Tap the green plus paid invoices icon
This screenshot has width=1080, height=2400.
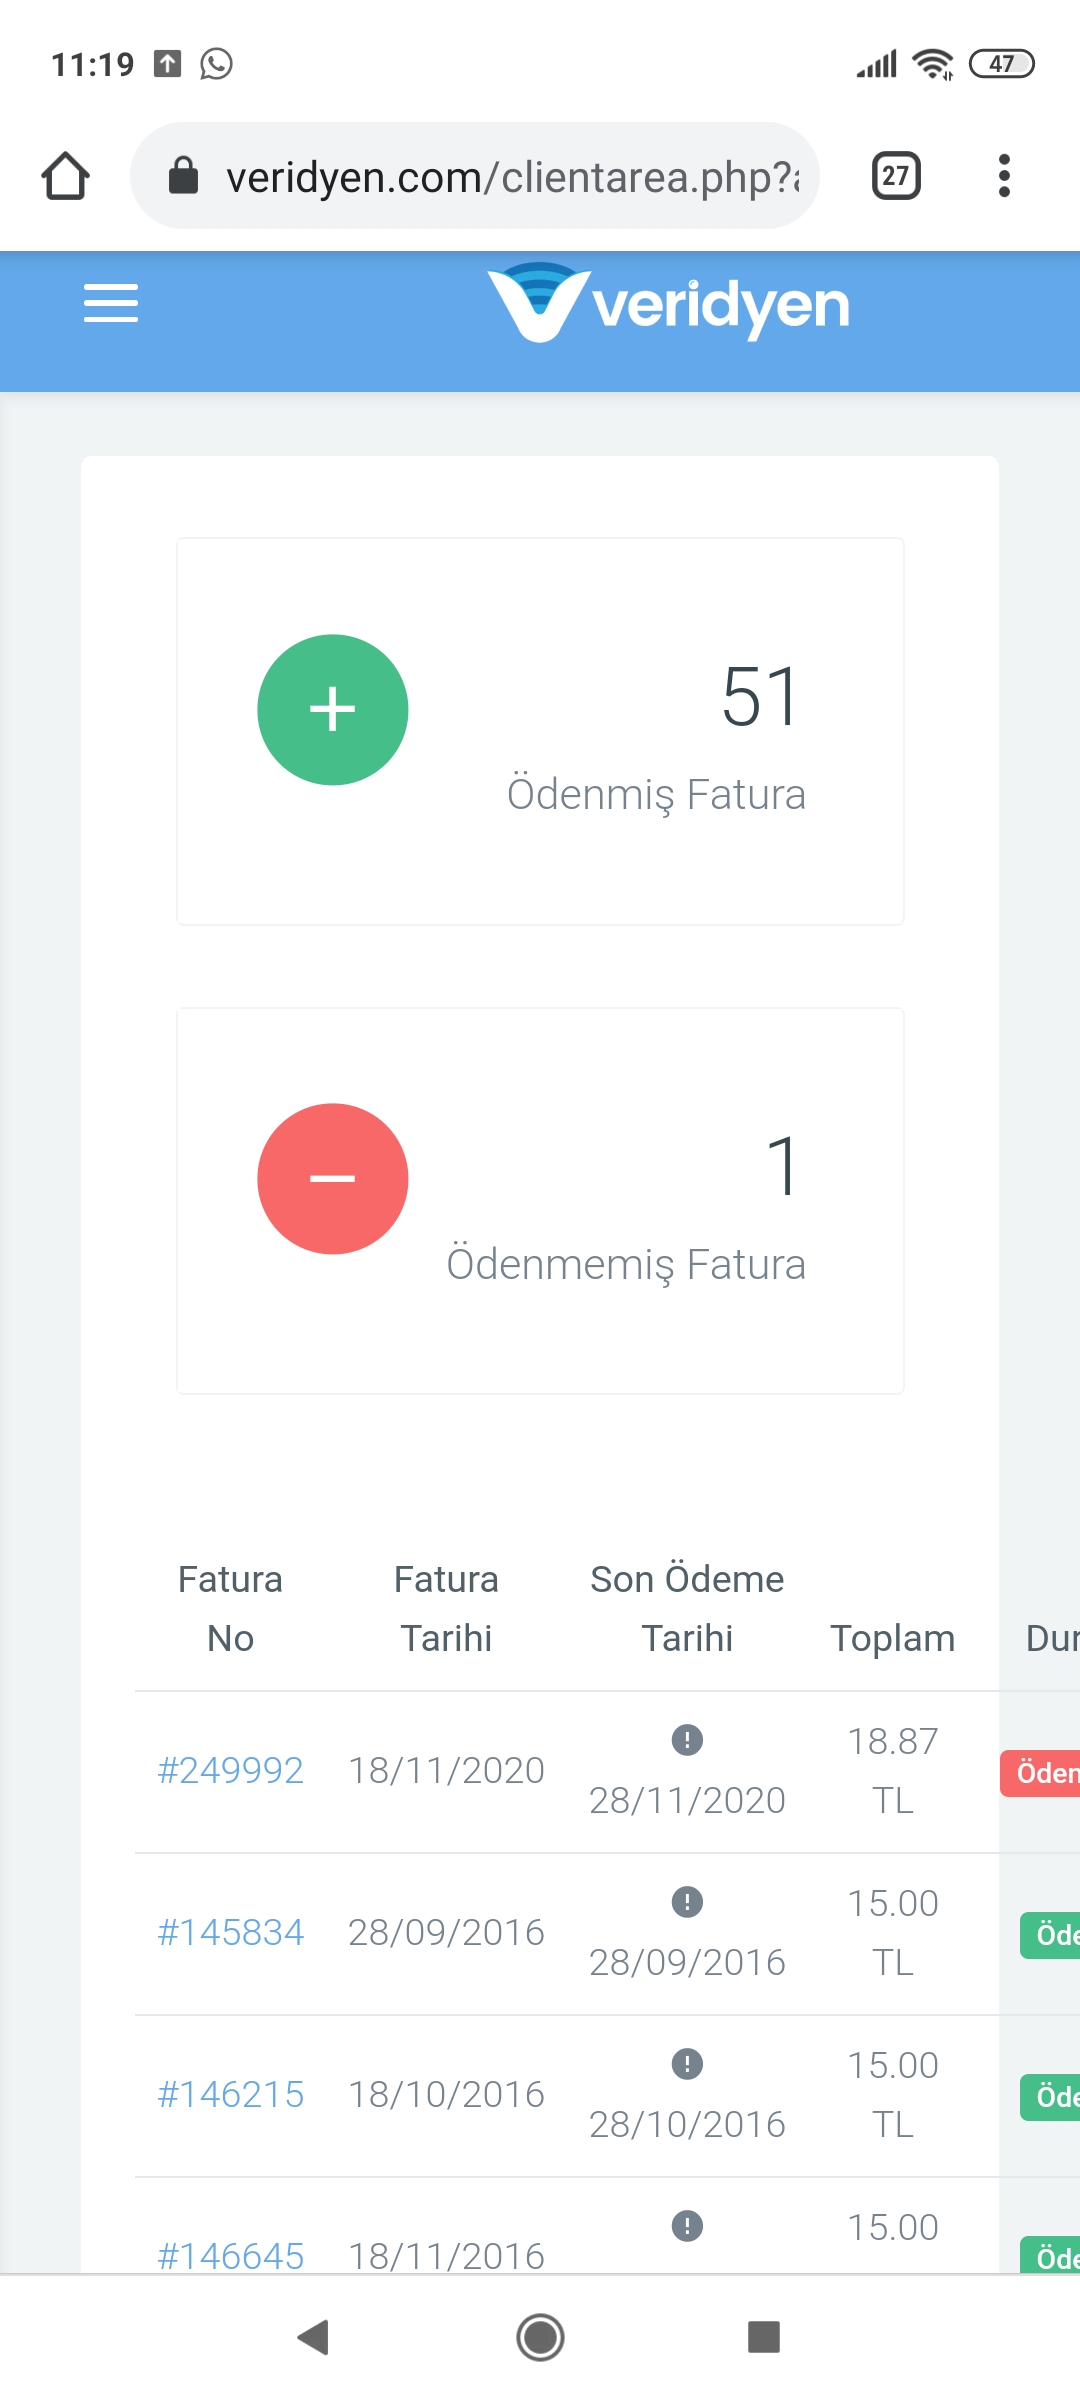pyautogui.click(x=333, y=710)
